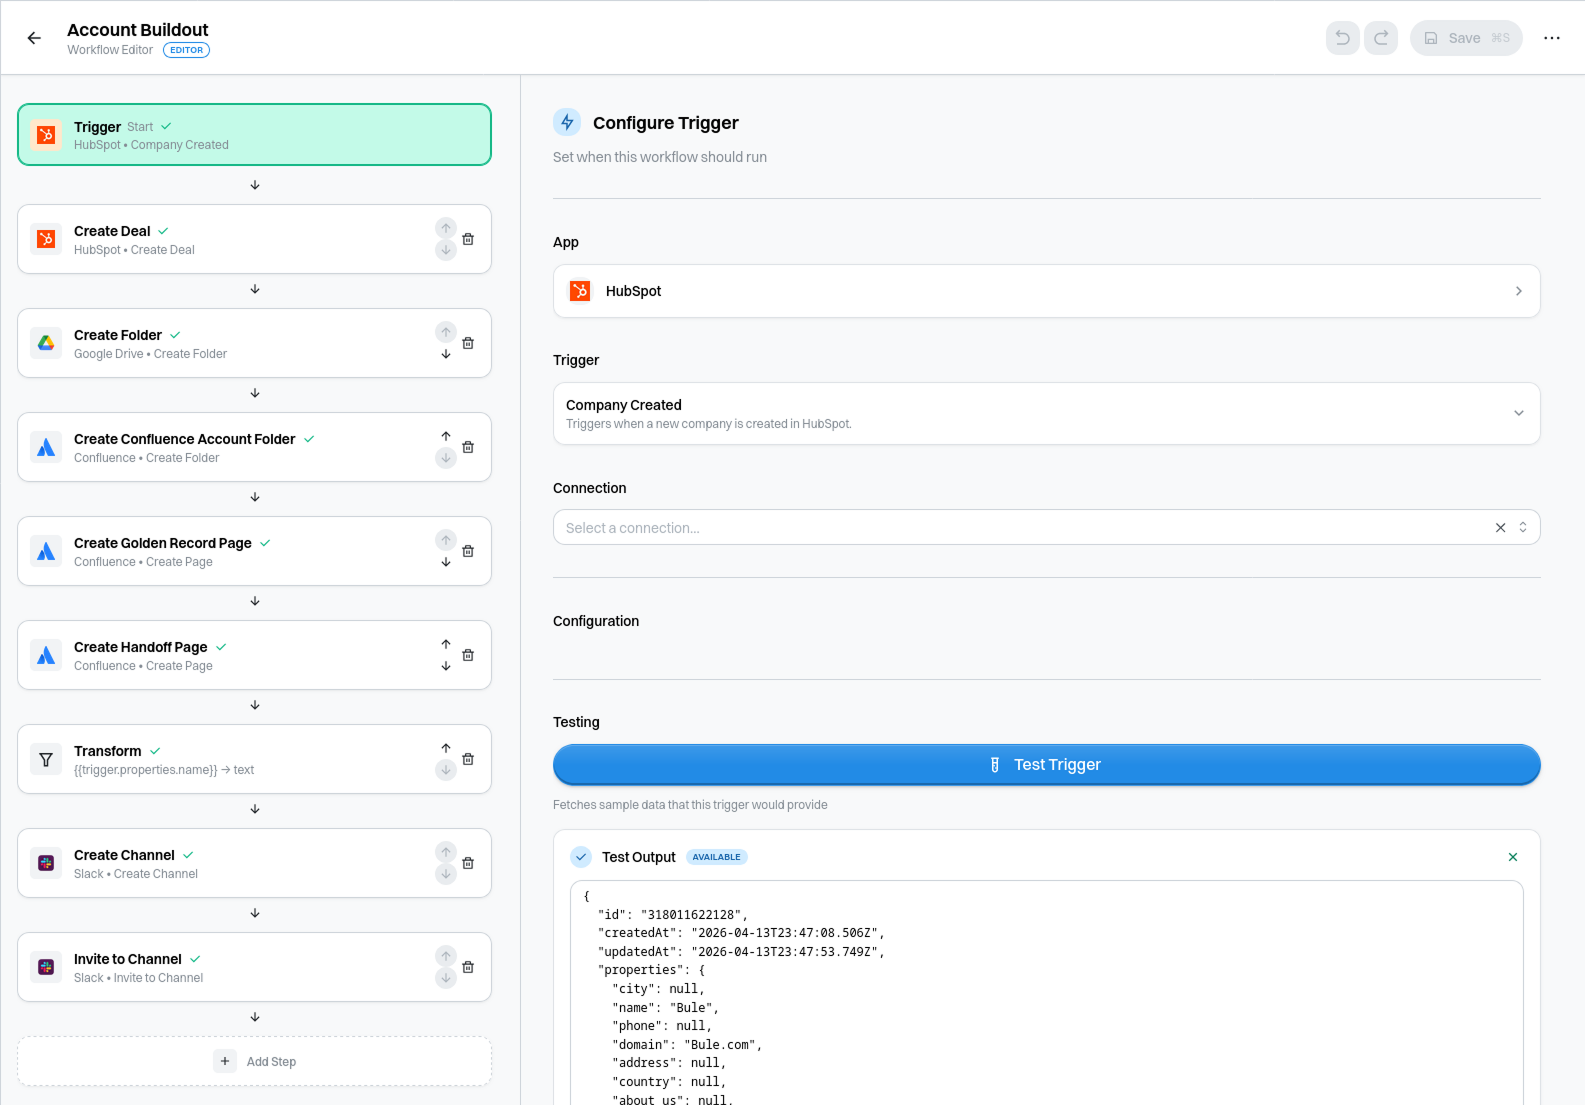Open connection list via up-down chevrons
The width and height of the screenshot is (1585, 1105).
tap(1523, 527)
